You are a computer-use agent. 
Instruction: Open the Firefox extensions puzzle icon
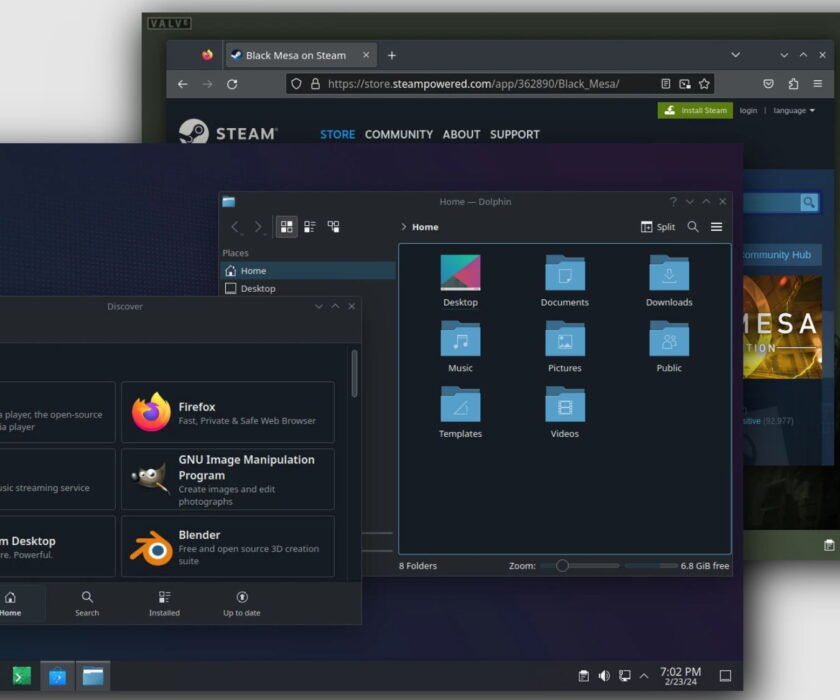pos(793,84)
